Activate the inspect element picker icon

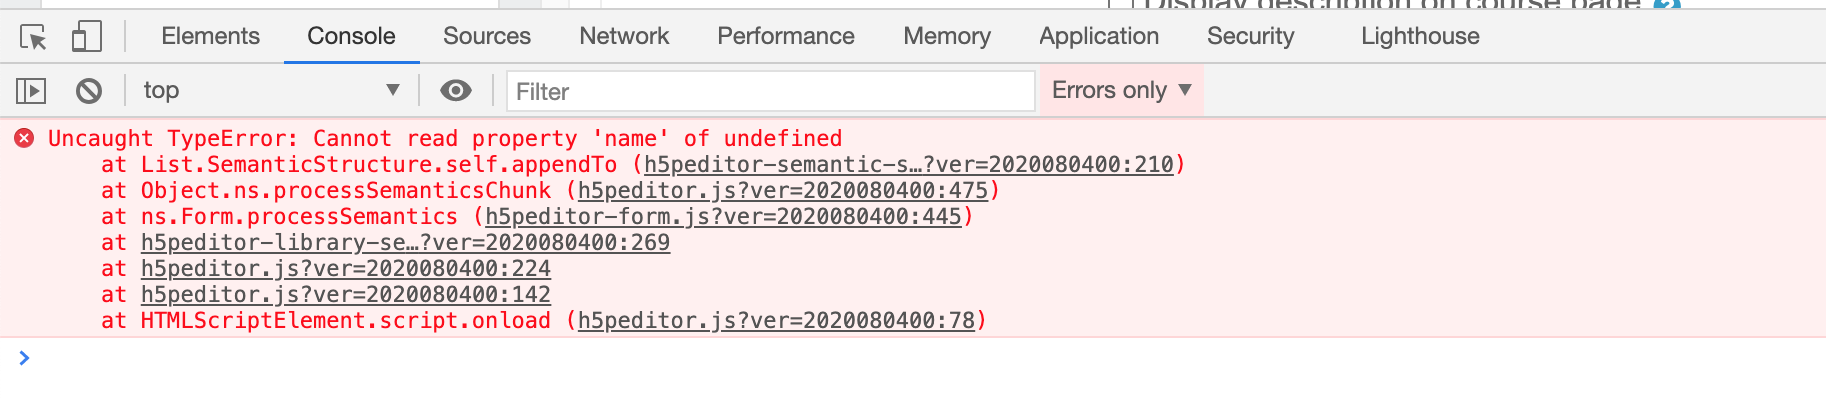pos(33,37)
